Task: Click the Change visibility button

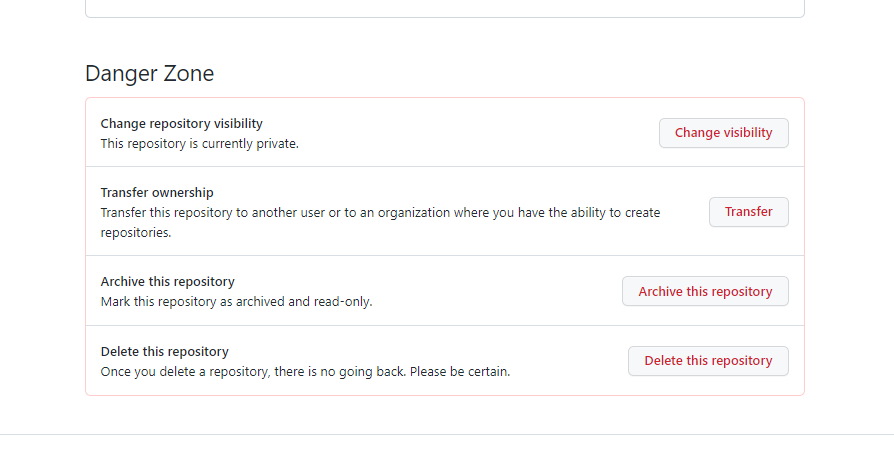Action: click(723, 133)
